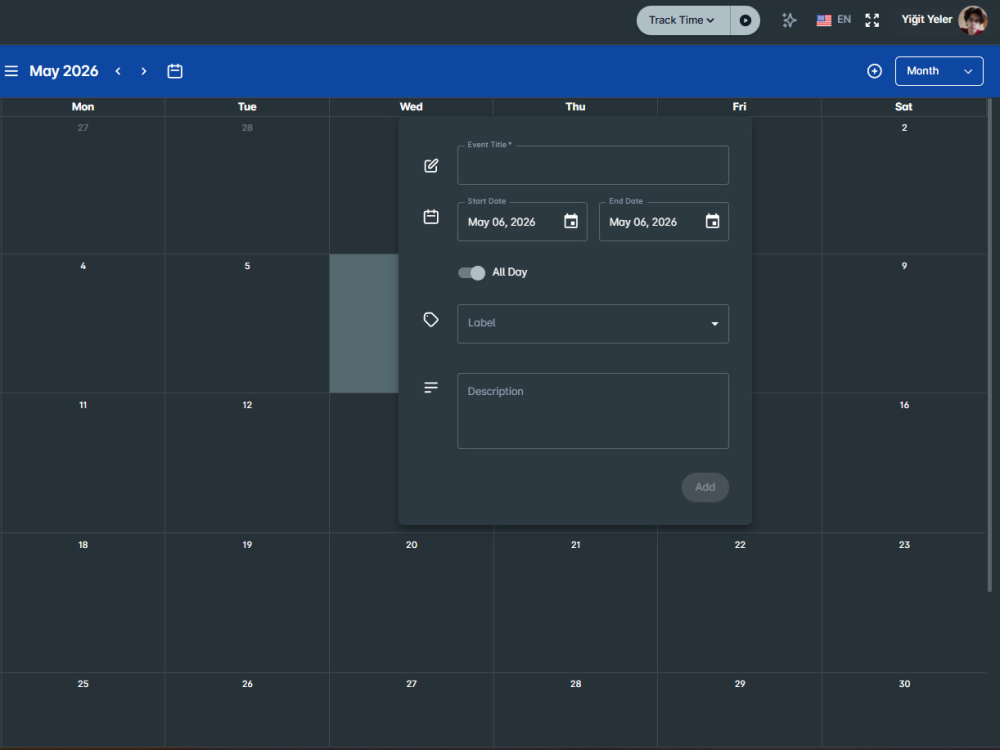
Task: Select day 28 in the bottom row
Action: pos(576,684)
